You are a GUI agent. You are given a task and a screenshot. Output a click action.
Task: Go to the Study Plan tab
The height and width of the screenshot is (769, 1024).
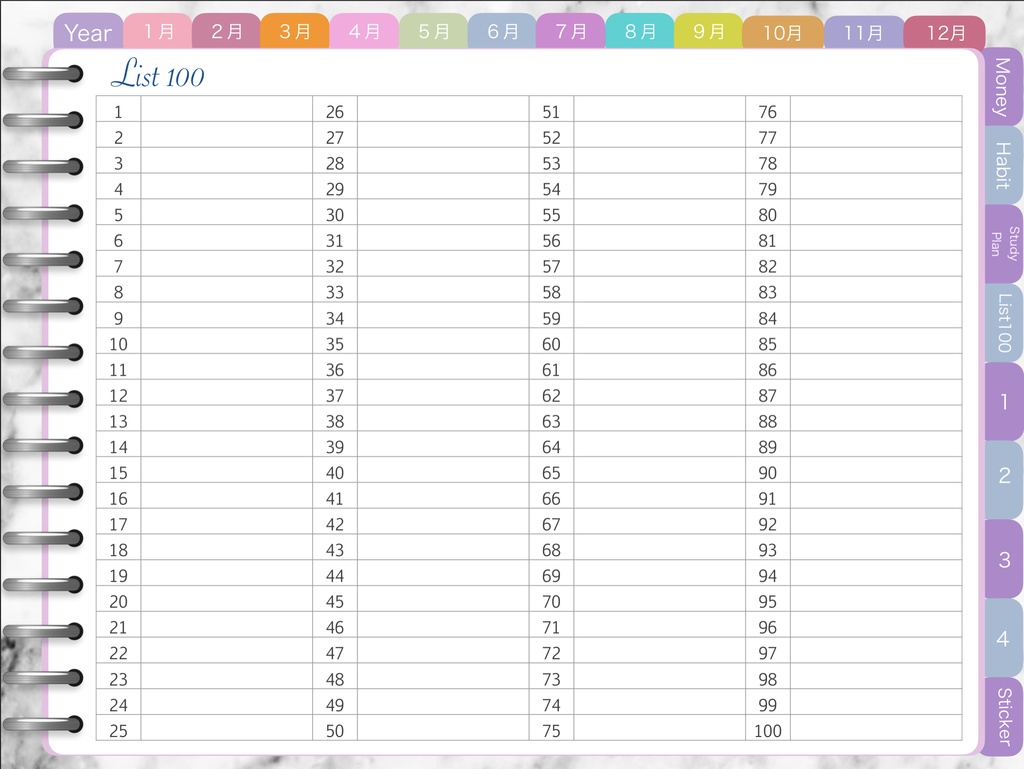coord(1002,243)
